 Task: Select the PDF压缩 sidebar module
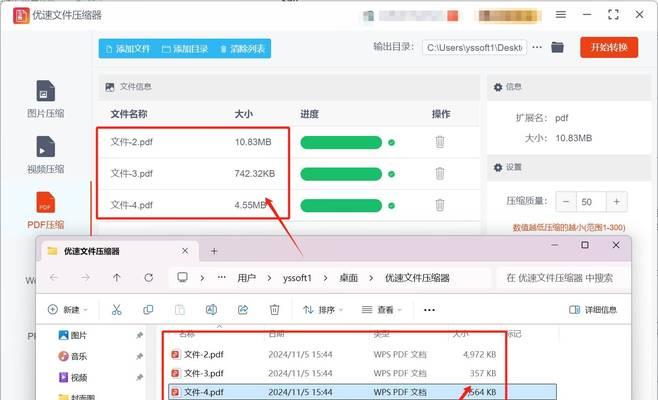tap(45, 211)
